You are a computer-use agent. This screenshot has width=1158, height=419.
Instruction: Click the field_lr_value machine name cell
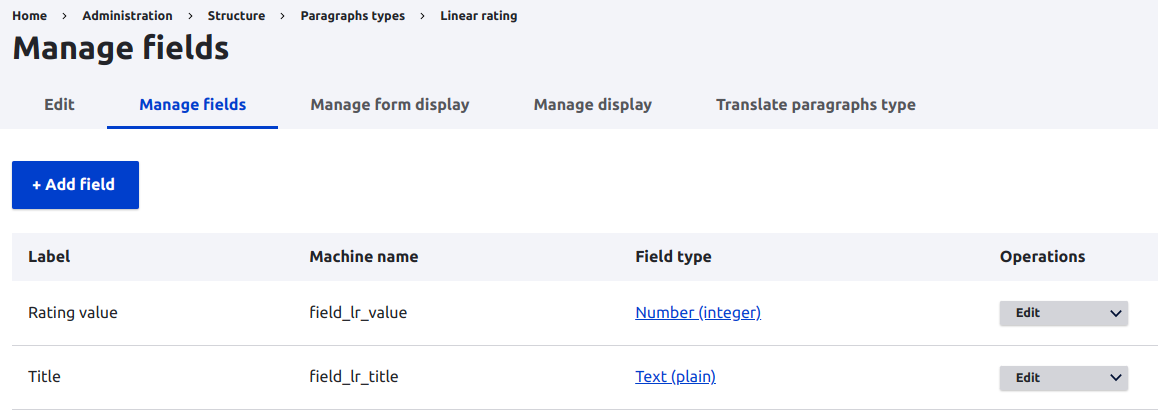tap(358, 313)
